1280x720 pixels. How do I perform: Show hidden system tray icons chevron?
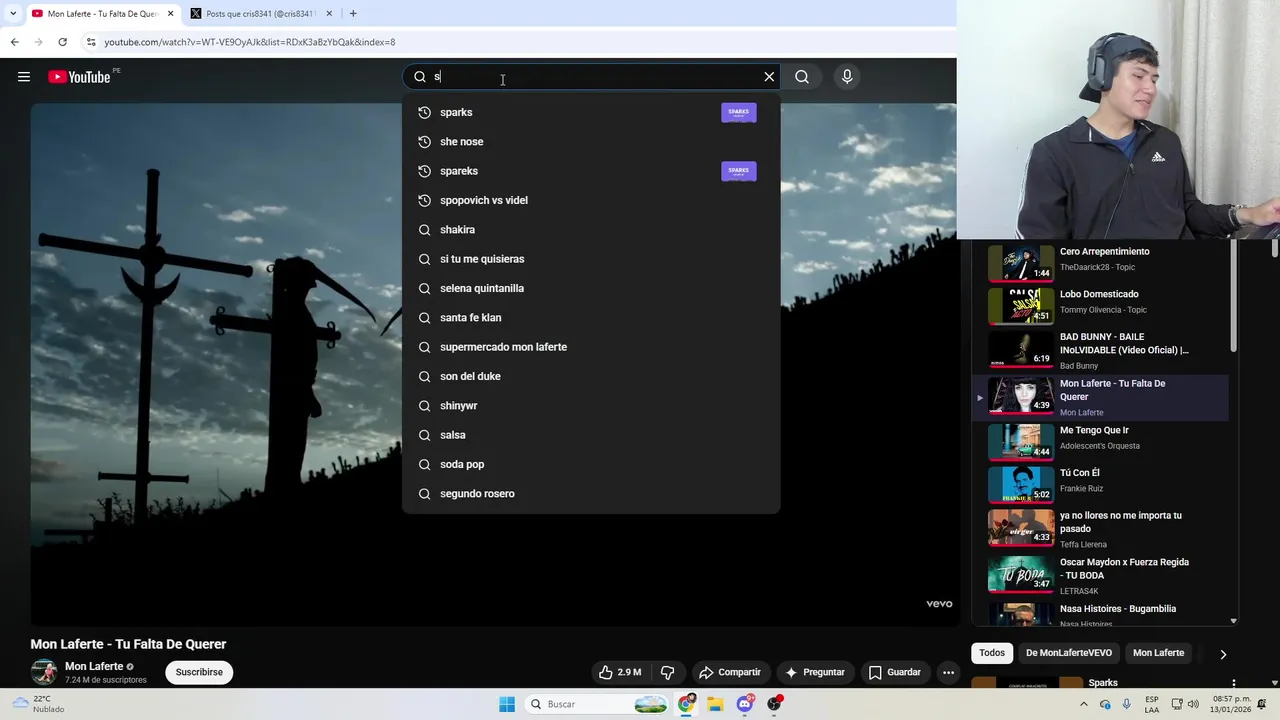click(1083, 704)
